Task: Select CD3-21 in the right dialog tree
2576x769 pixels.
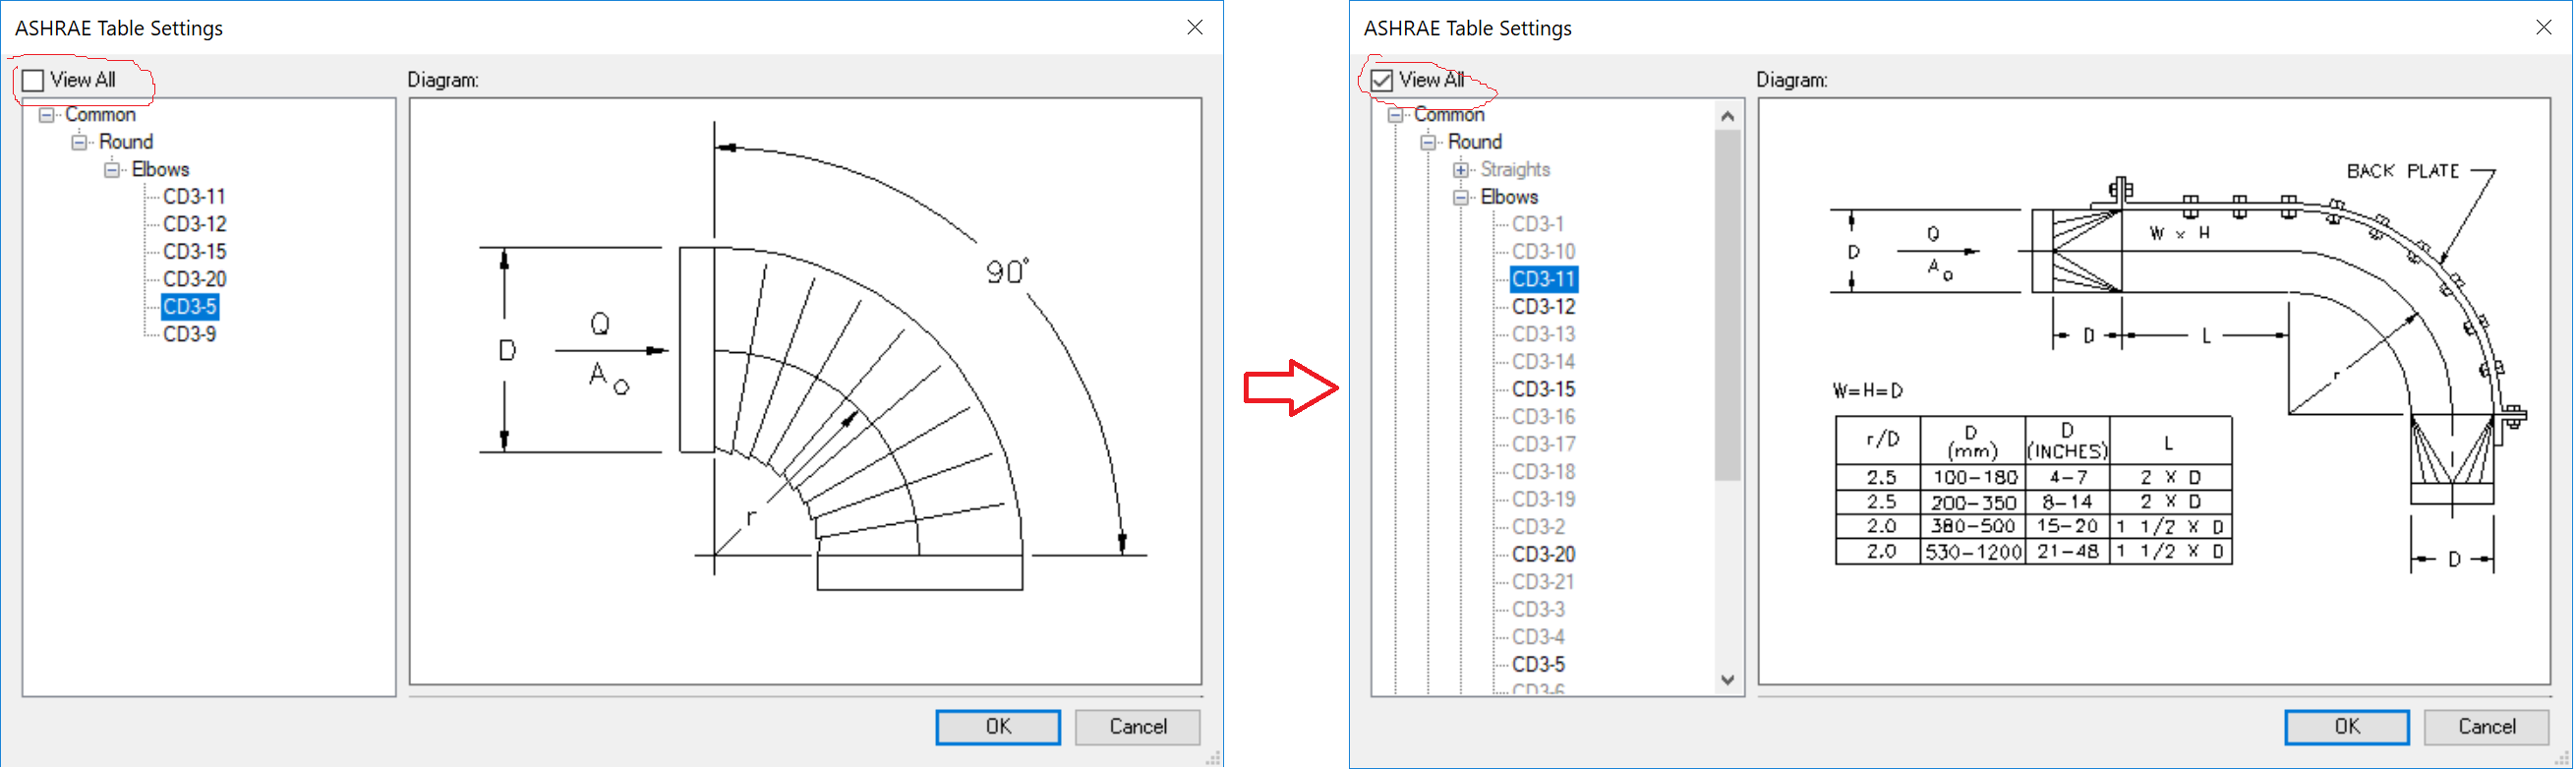Action: [1543, 582]
